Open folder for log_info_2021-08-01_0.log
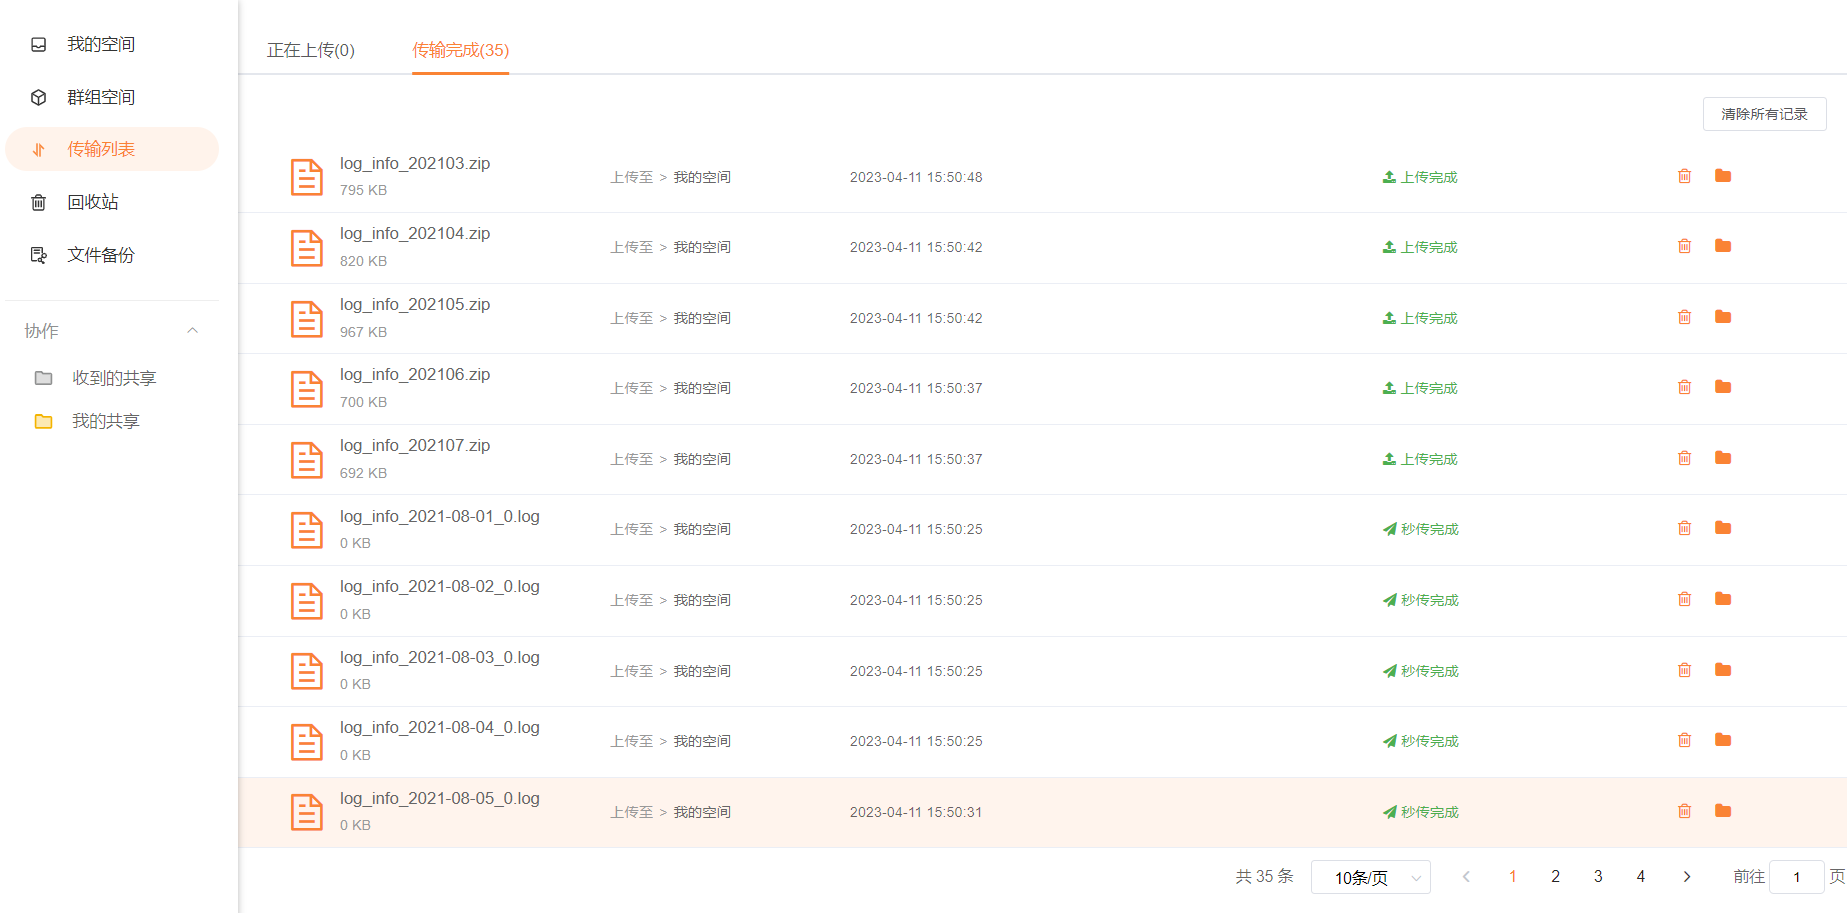Screen dimensions: 1847x913 (1722, 528)
